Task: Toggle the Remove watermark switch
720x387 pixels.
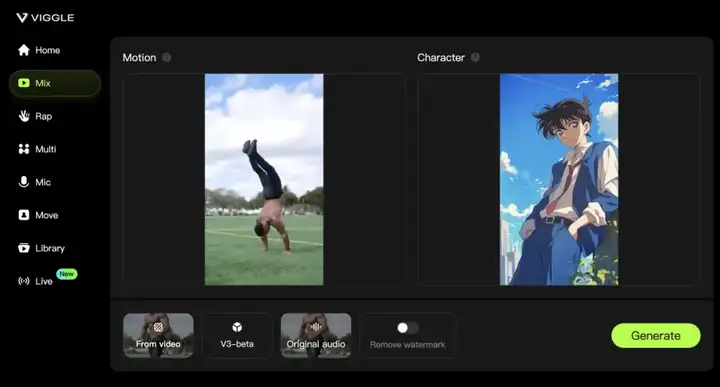Action: pyautogui.click(x=408, y=328)
